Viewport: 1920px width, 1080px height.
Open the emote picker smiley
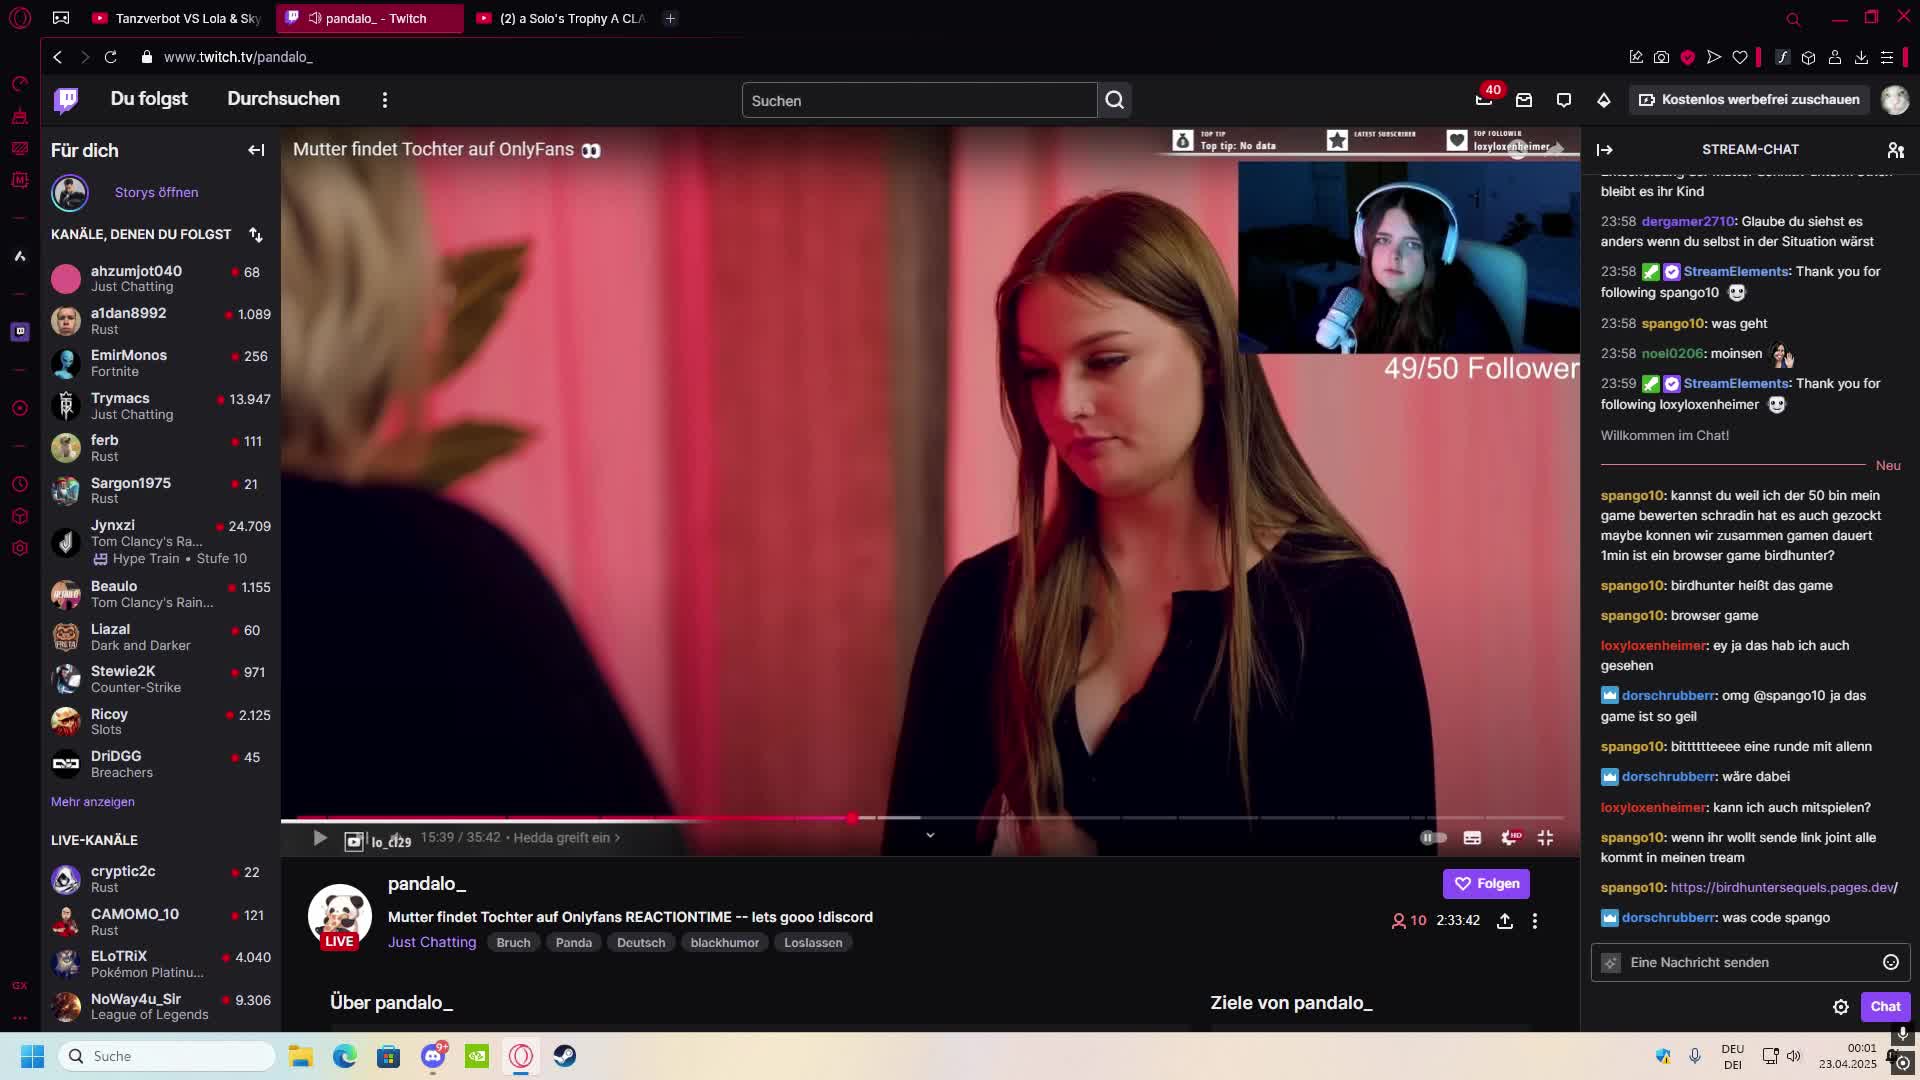click(x=1891, y=962)
